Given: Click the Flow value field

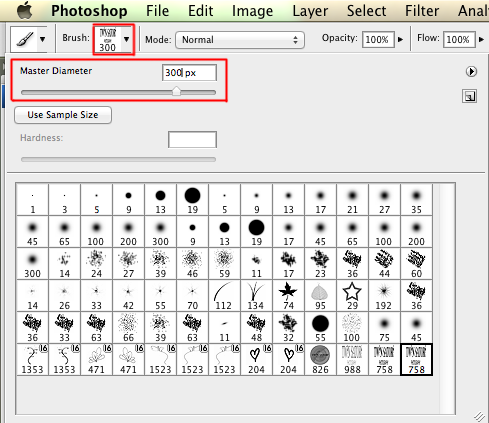Looking at the screenshot, I should 459,40.
